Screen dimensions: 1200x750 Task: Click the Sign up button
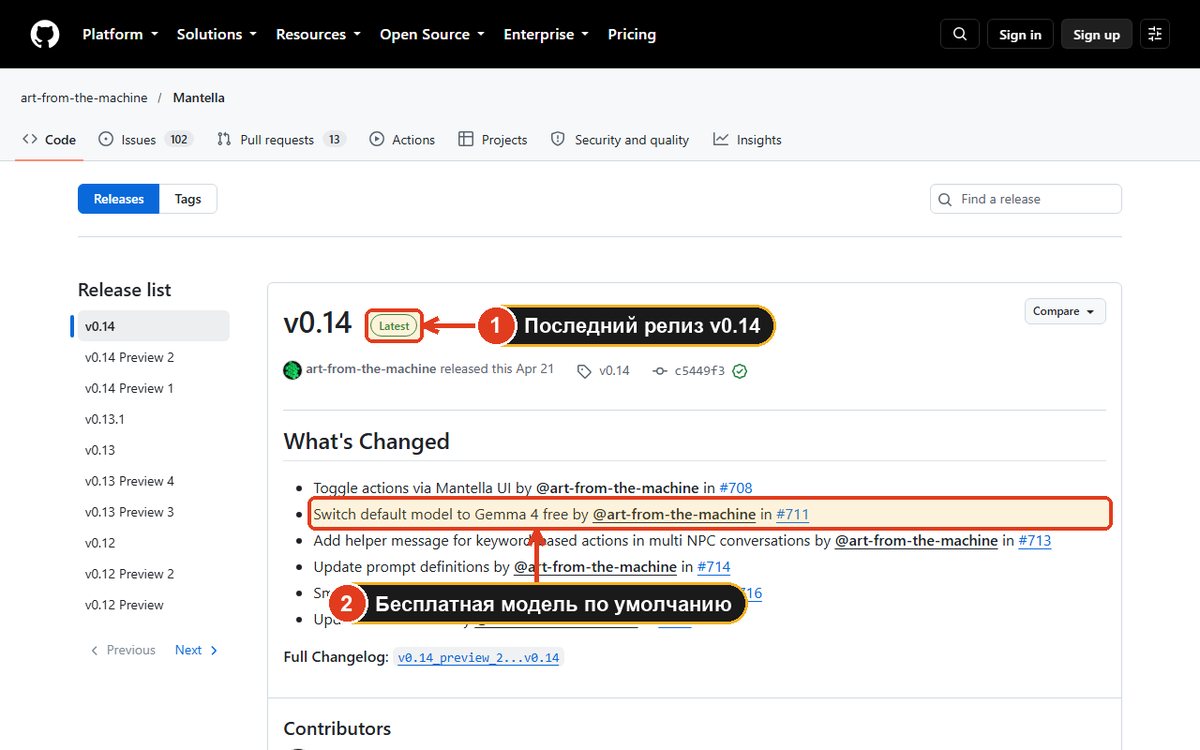pos(1097,34)
